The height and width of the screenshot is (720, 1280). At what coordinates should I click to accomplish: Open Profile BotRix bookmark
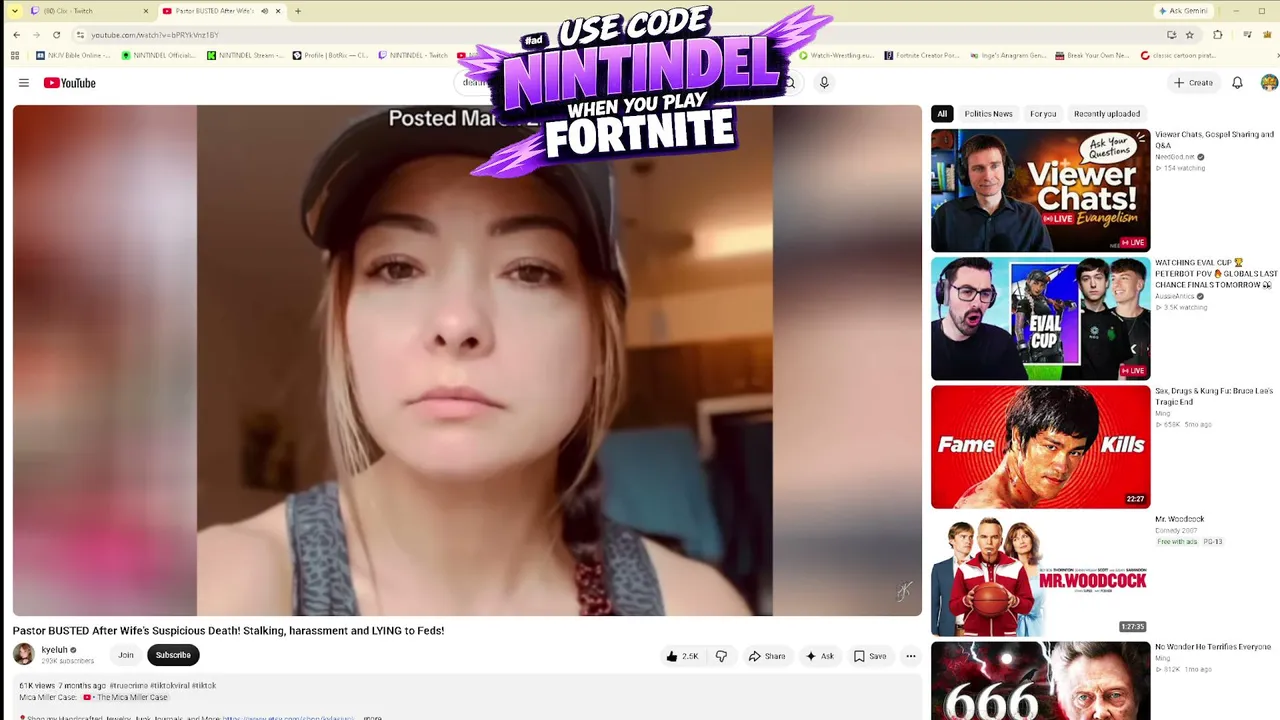point(331,56)
